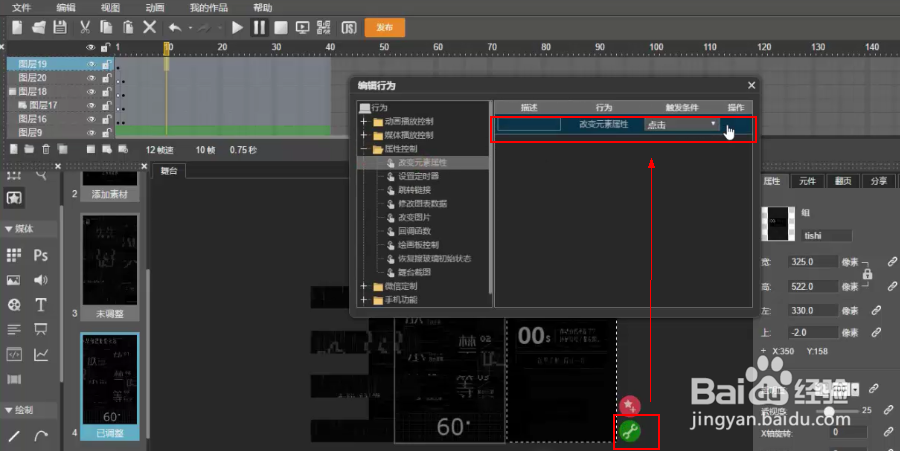Lock layer 图层19
Viewport: 900px width, 451px height.
pos(106,64)
